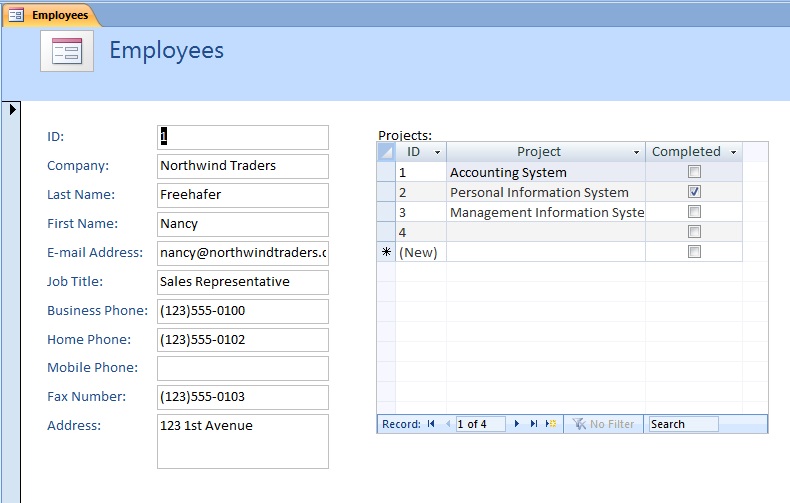The height and width of the screenshot is (503, 790).
Task: Click the Search box in Projects navigator
Action: click(x=683, y=424)
